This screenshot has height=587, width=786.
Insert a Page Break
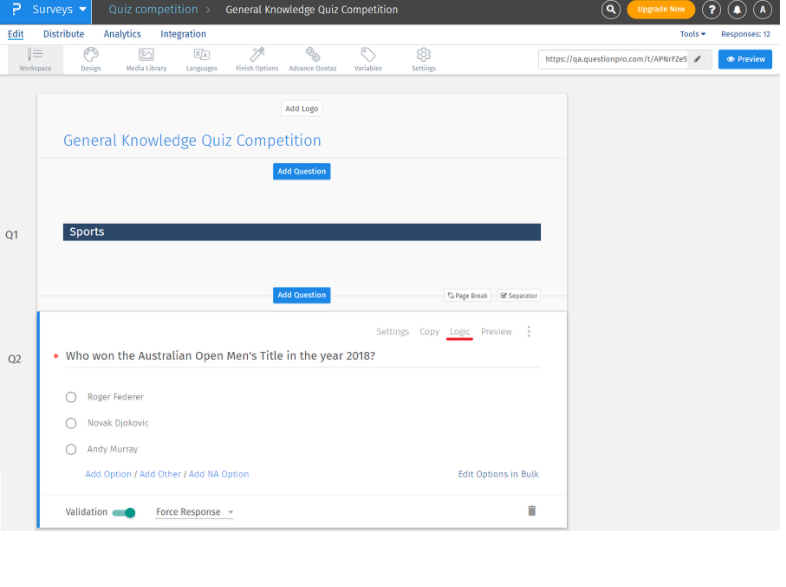[468, 296]
